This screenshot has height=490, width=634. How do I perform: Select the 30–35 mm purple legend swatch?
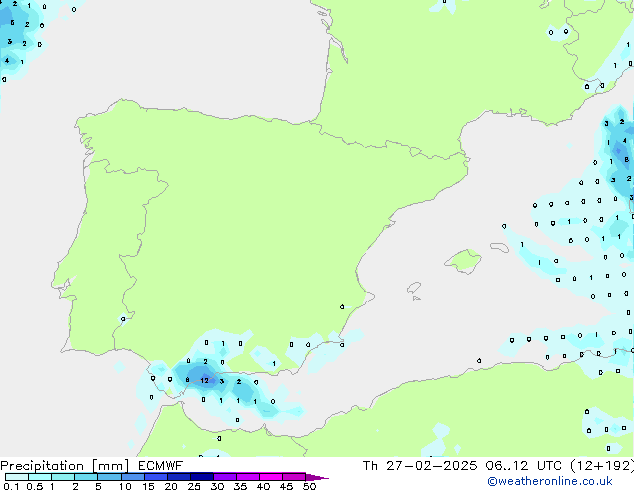(x=224, y=477)
